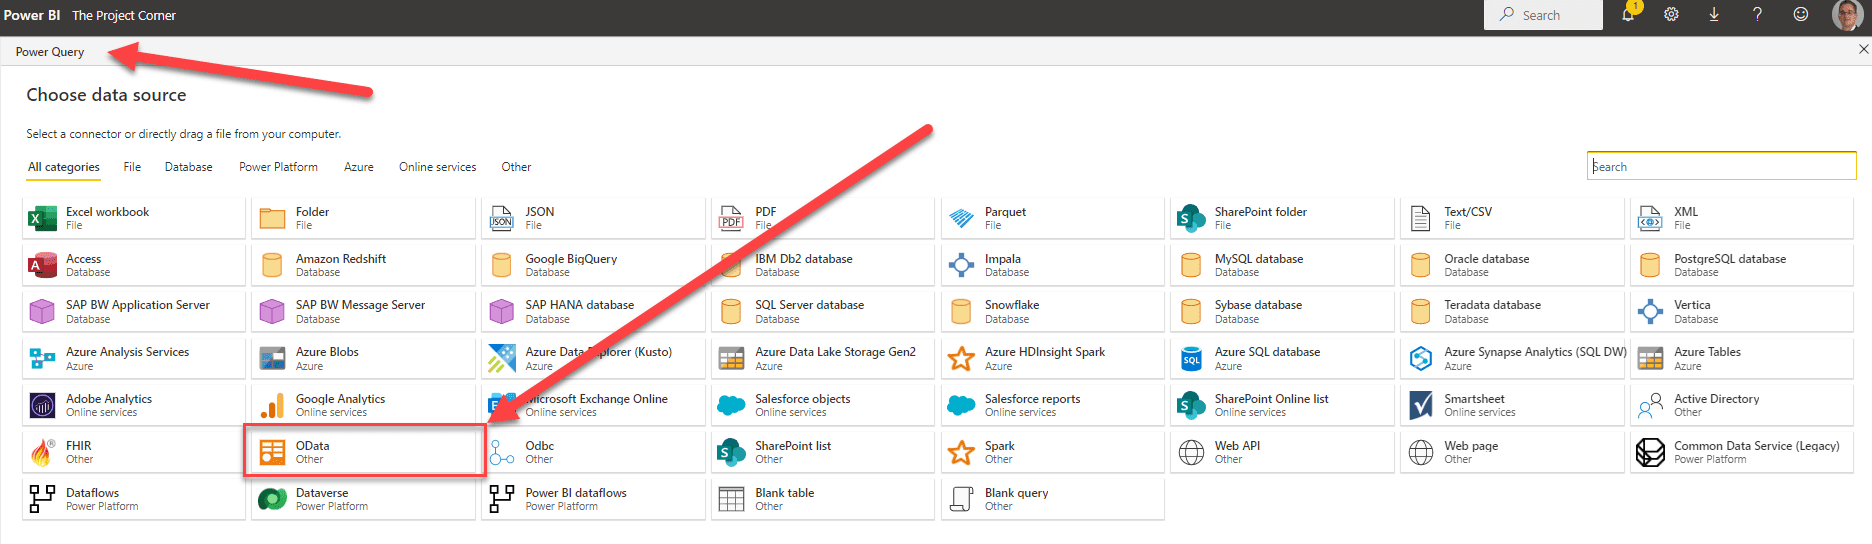Viewport: 1872px width, 544px height.
Task: Select the Web API globe icon
Action: click(x=1191, y=452)
